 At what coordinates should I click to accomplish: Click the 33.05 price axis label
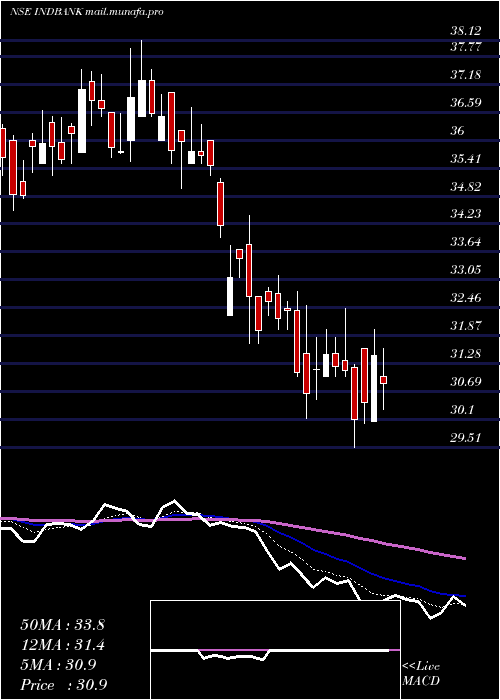(466, 270)
